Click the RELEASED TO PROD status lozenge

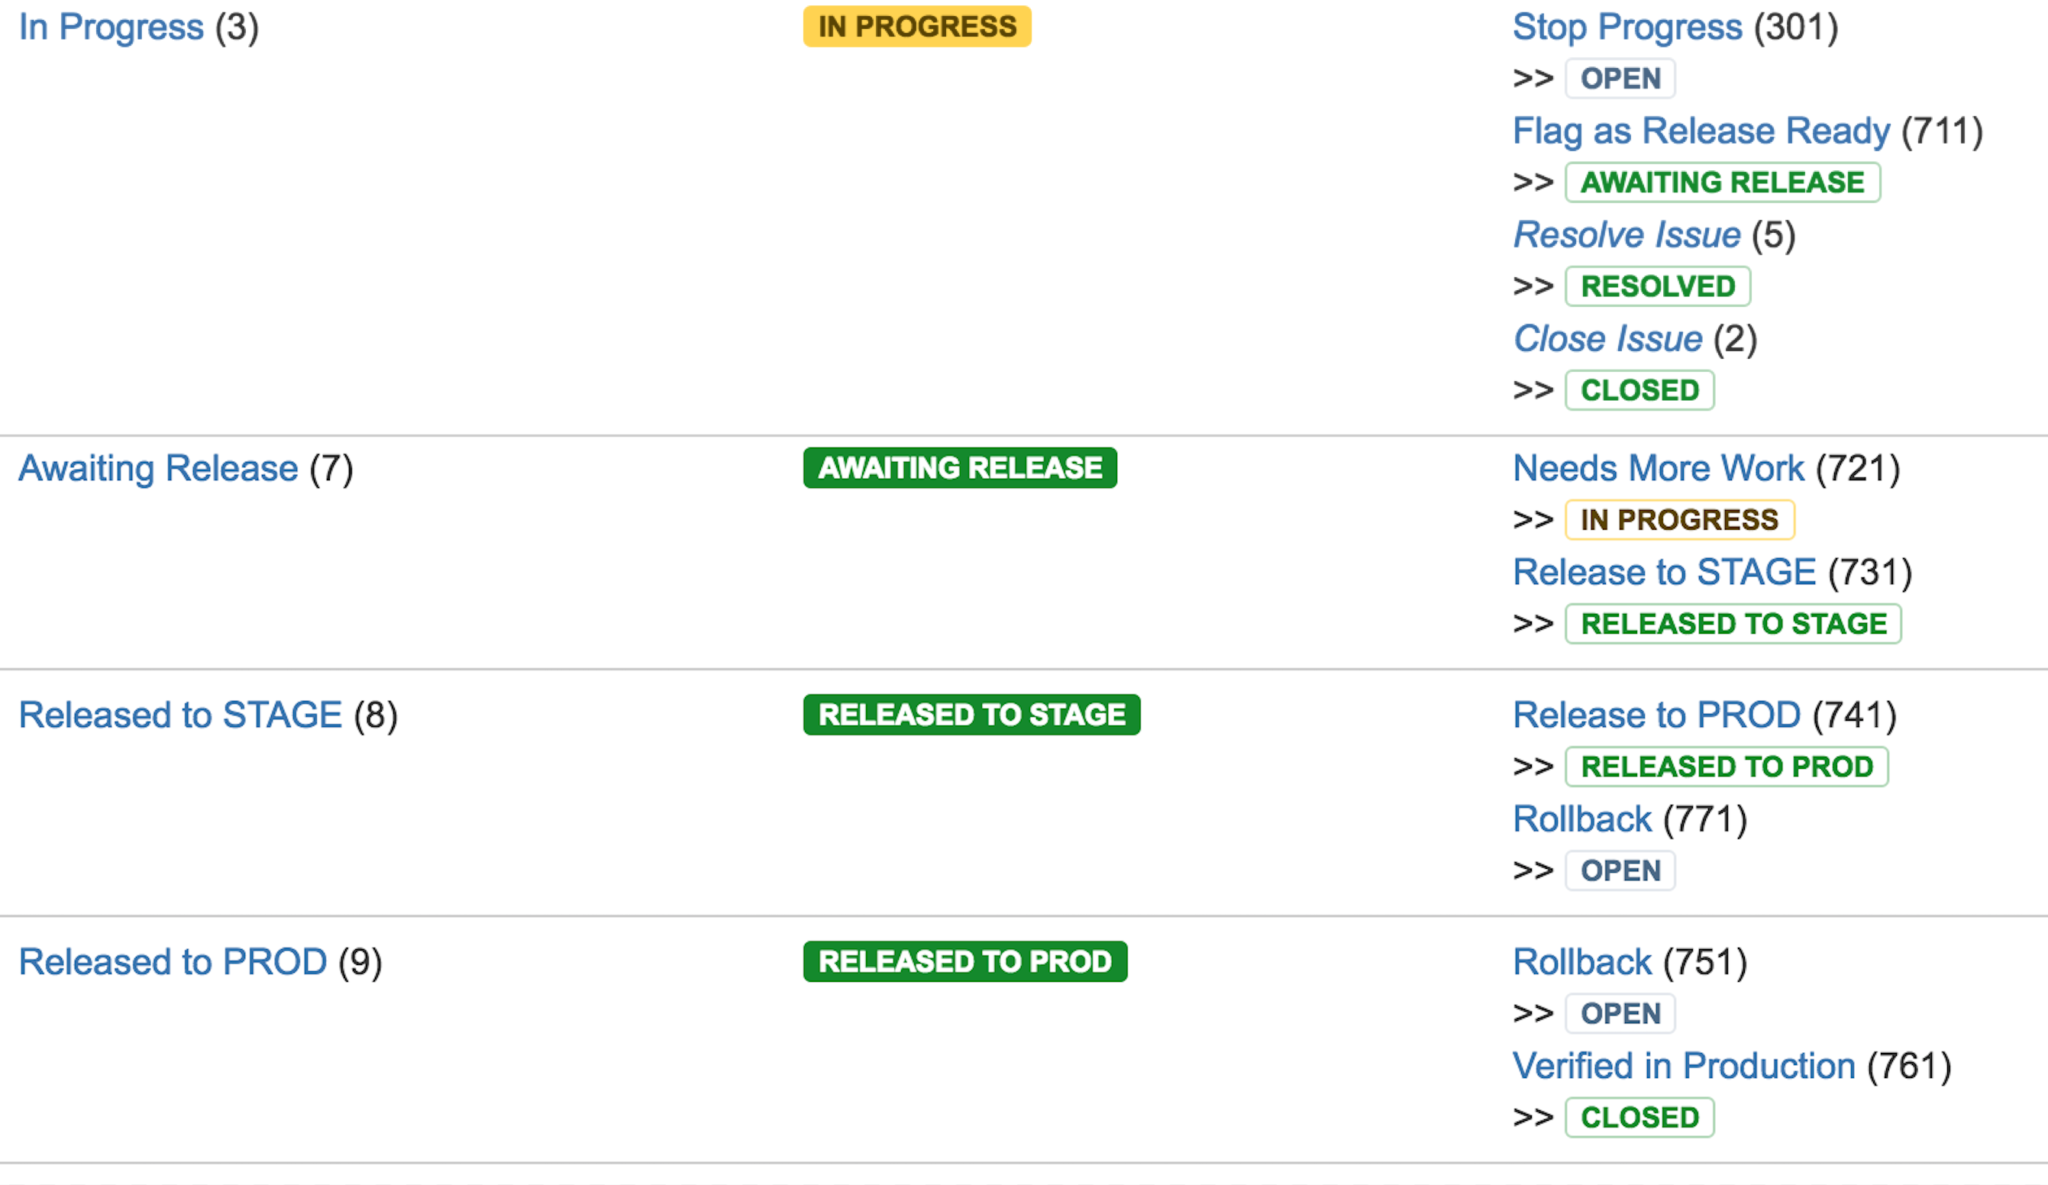click(964, 961)
